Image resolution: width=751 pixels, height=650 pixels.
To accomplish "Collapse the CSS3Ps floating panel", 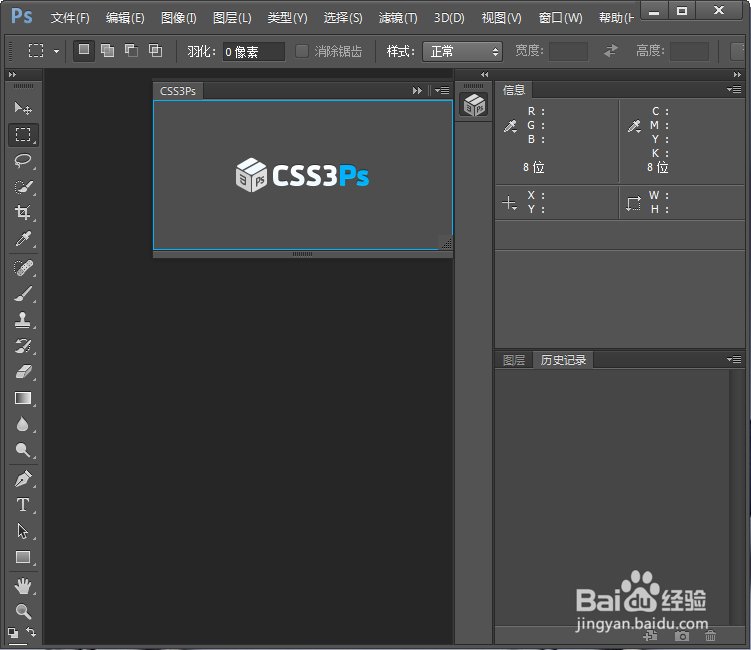I will coord(417,91).
